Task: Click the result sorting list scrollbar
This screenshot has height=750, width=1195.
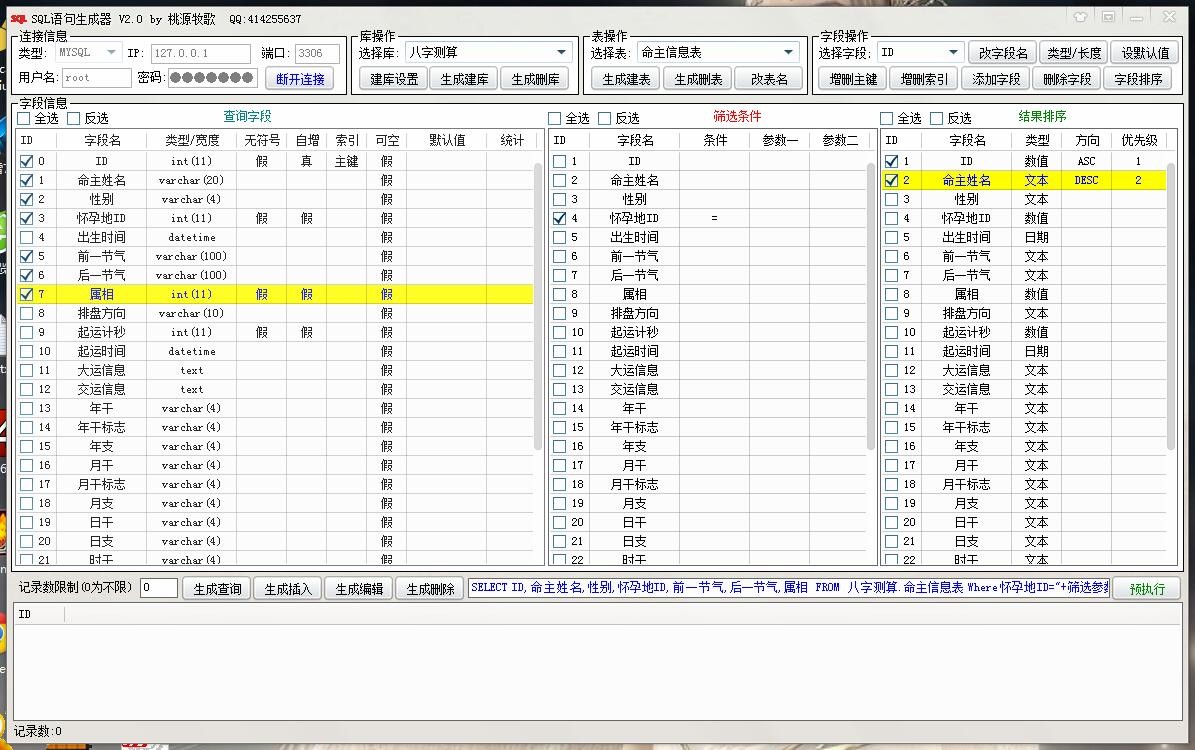Action: click(x=1171, y=306)
